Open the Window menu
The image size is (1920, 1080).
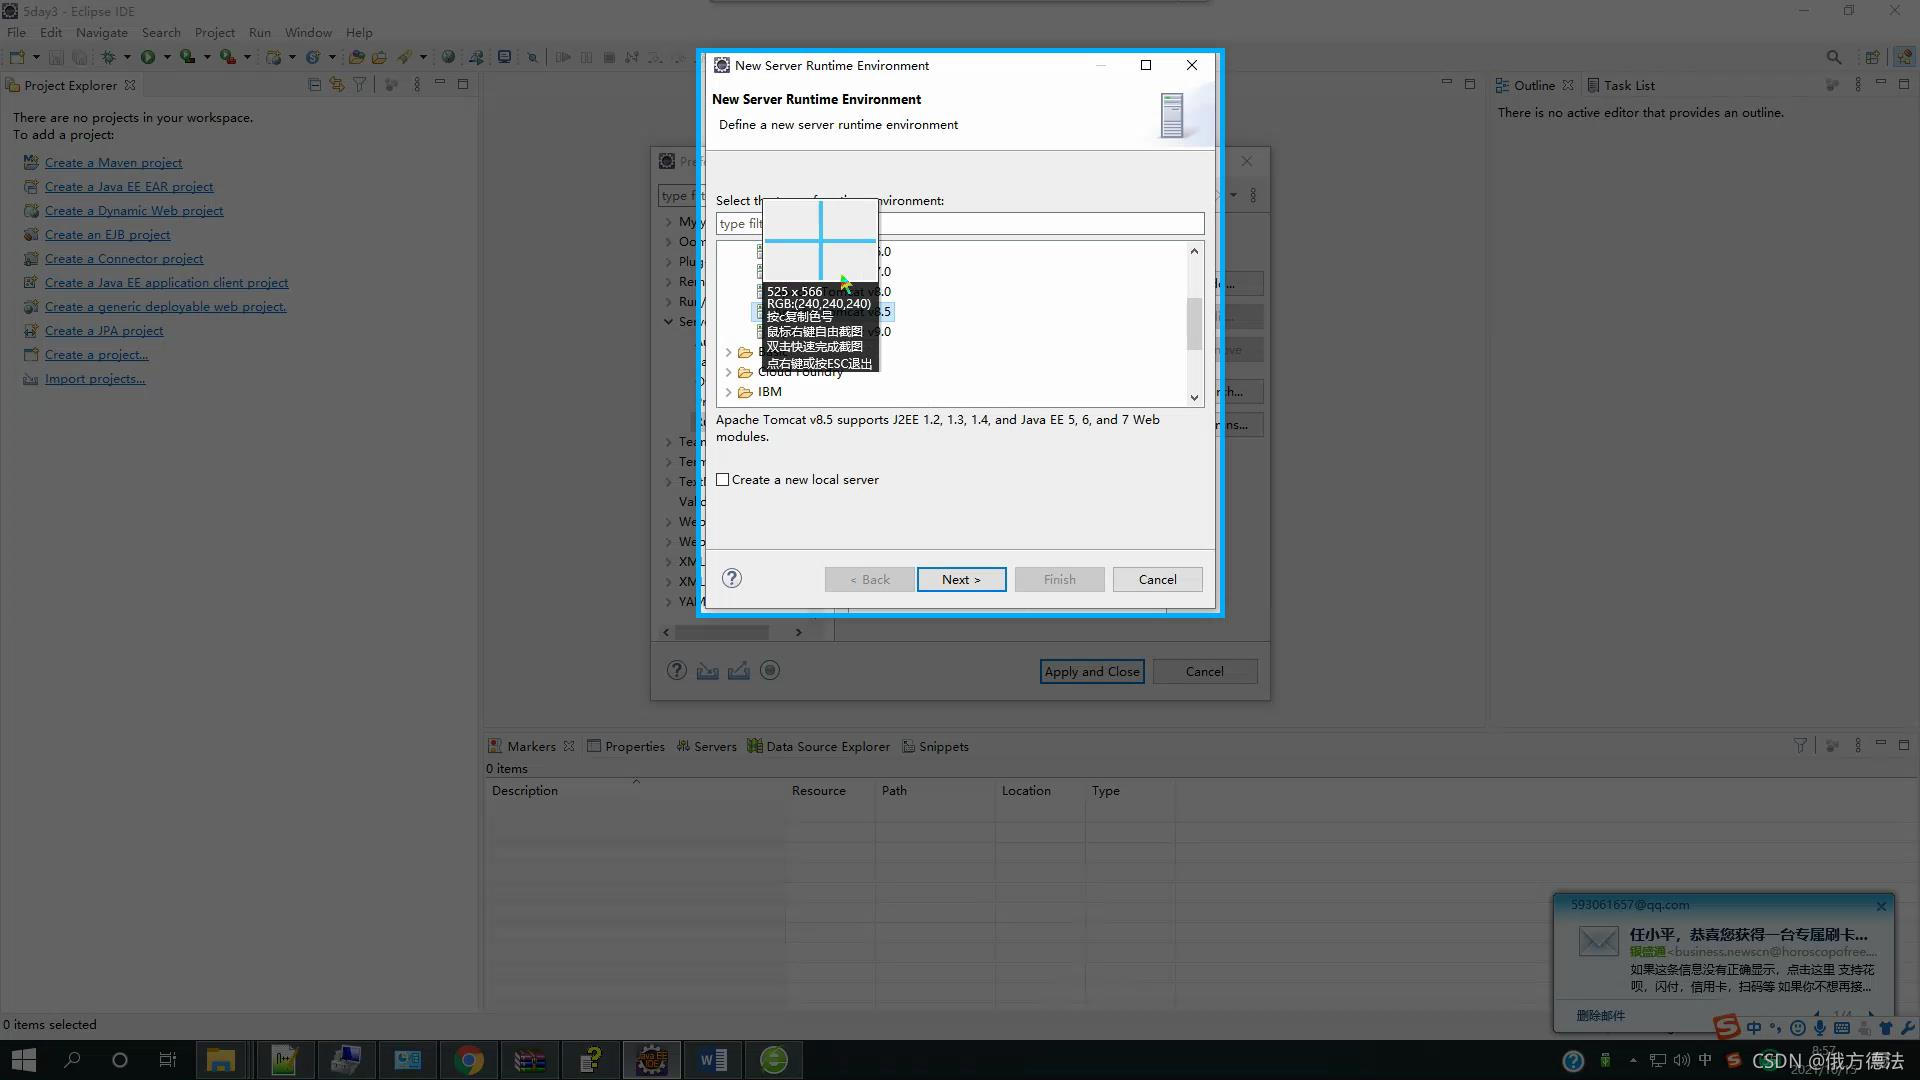click(x=308, y=32)
